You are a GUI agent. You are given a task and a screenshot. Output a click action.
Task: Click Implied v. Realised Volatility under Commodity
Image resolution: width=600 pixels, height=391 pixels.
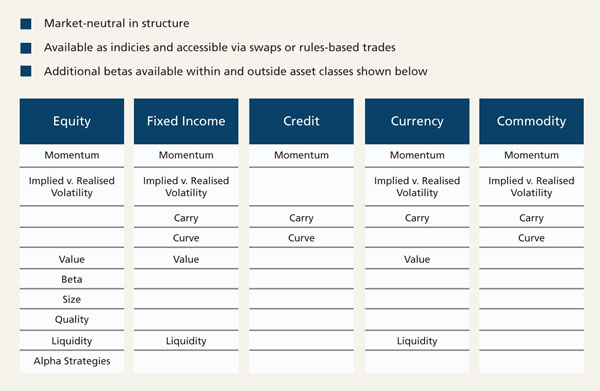pyautogui.click(x=532, y=186)
